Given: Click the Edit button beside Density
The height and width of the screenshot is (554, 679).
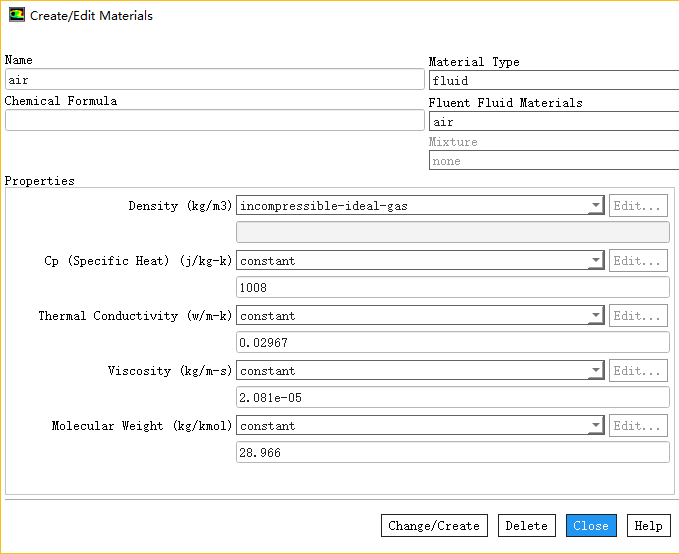Looking at the screenshot, I should tap(638, 206).
